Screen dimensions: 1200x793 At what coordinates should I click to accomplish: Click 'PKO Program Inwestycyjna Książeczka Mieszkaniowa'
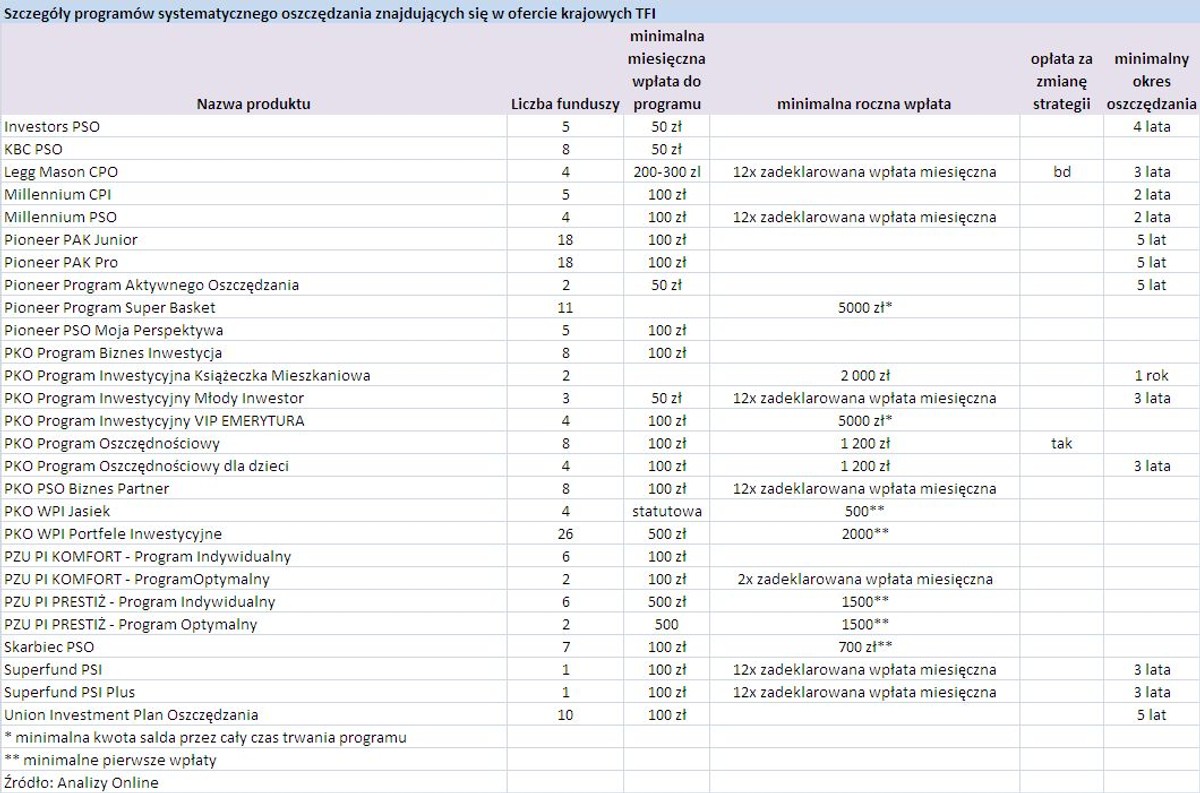pos(187,375)
